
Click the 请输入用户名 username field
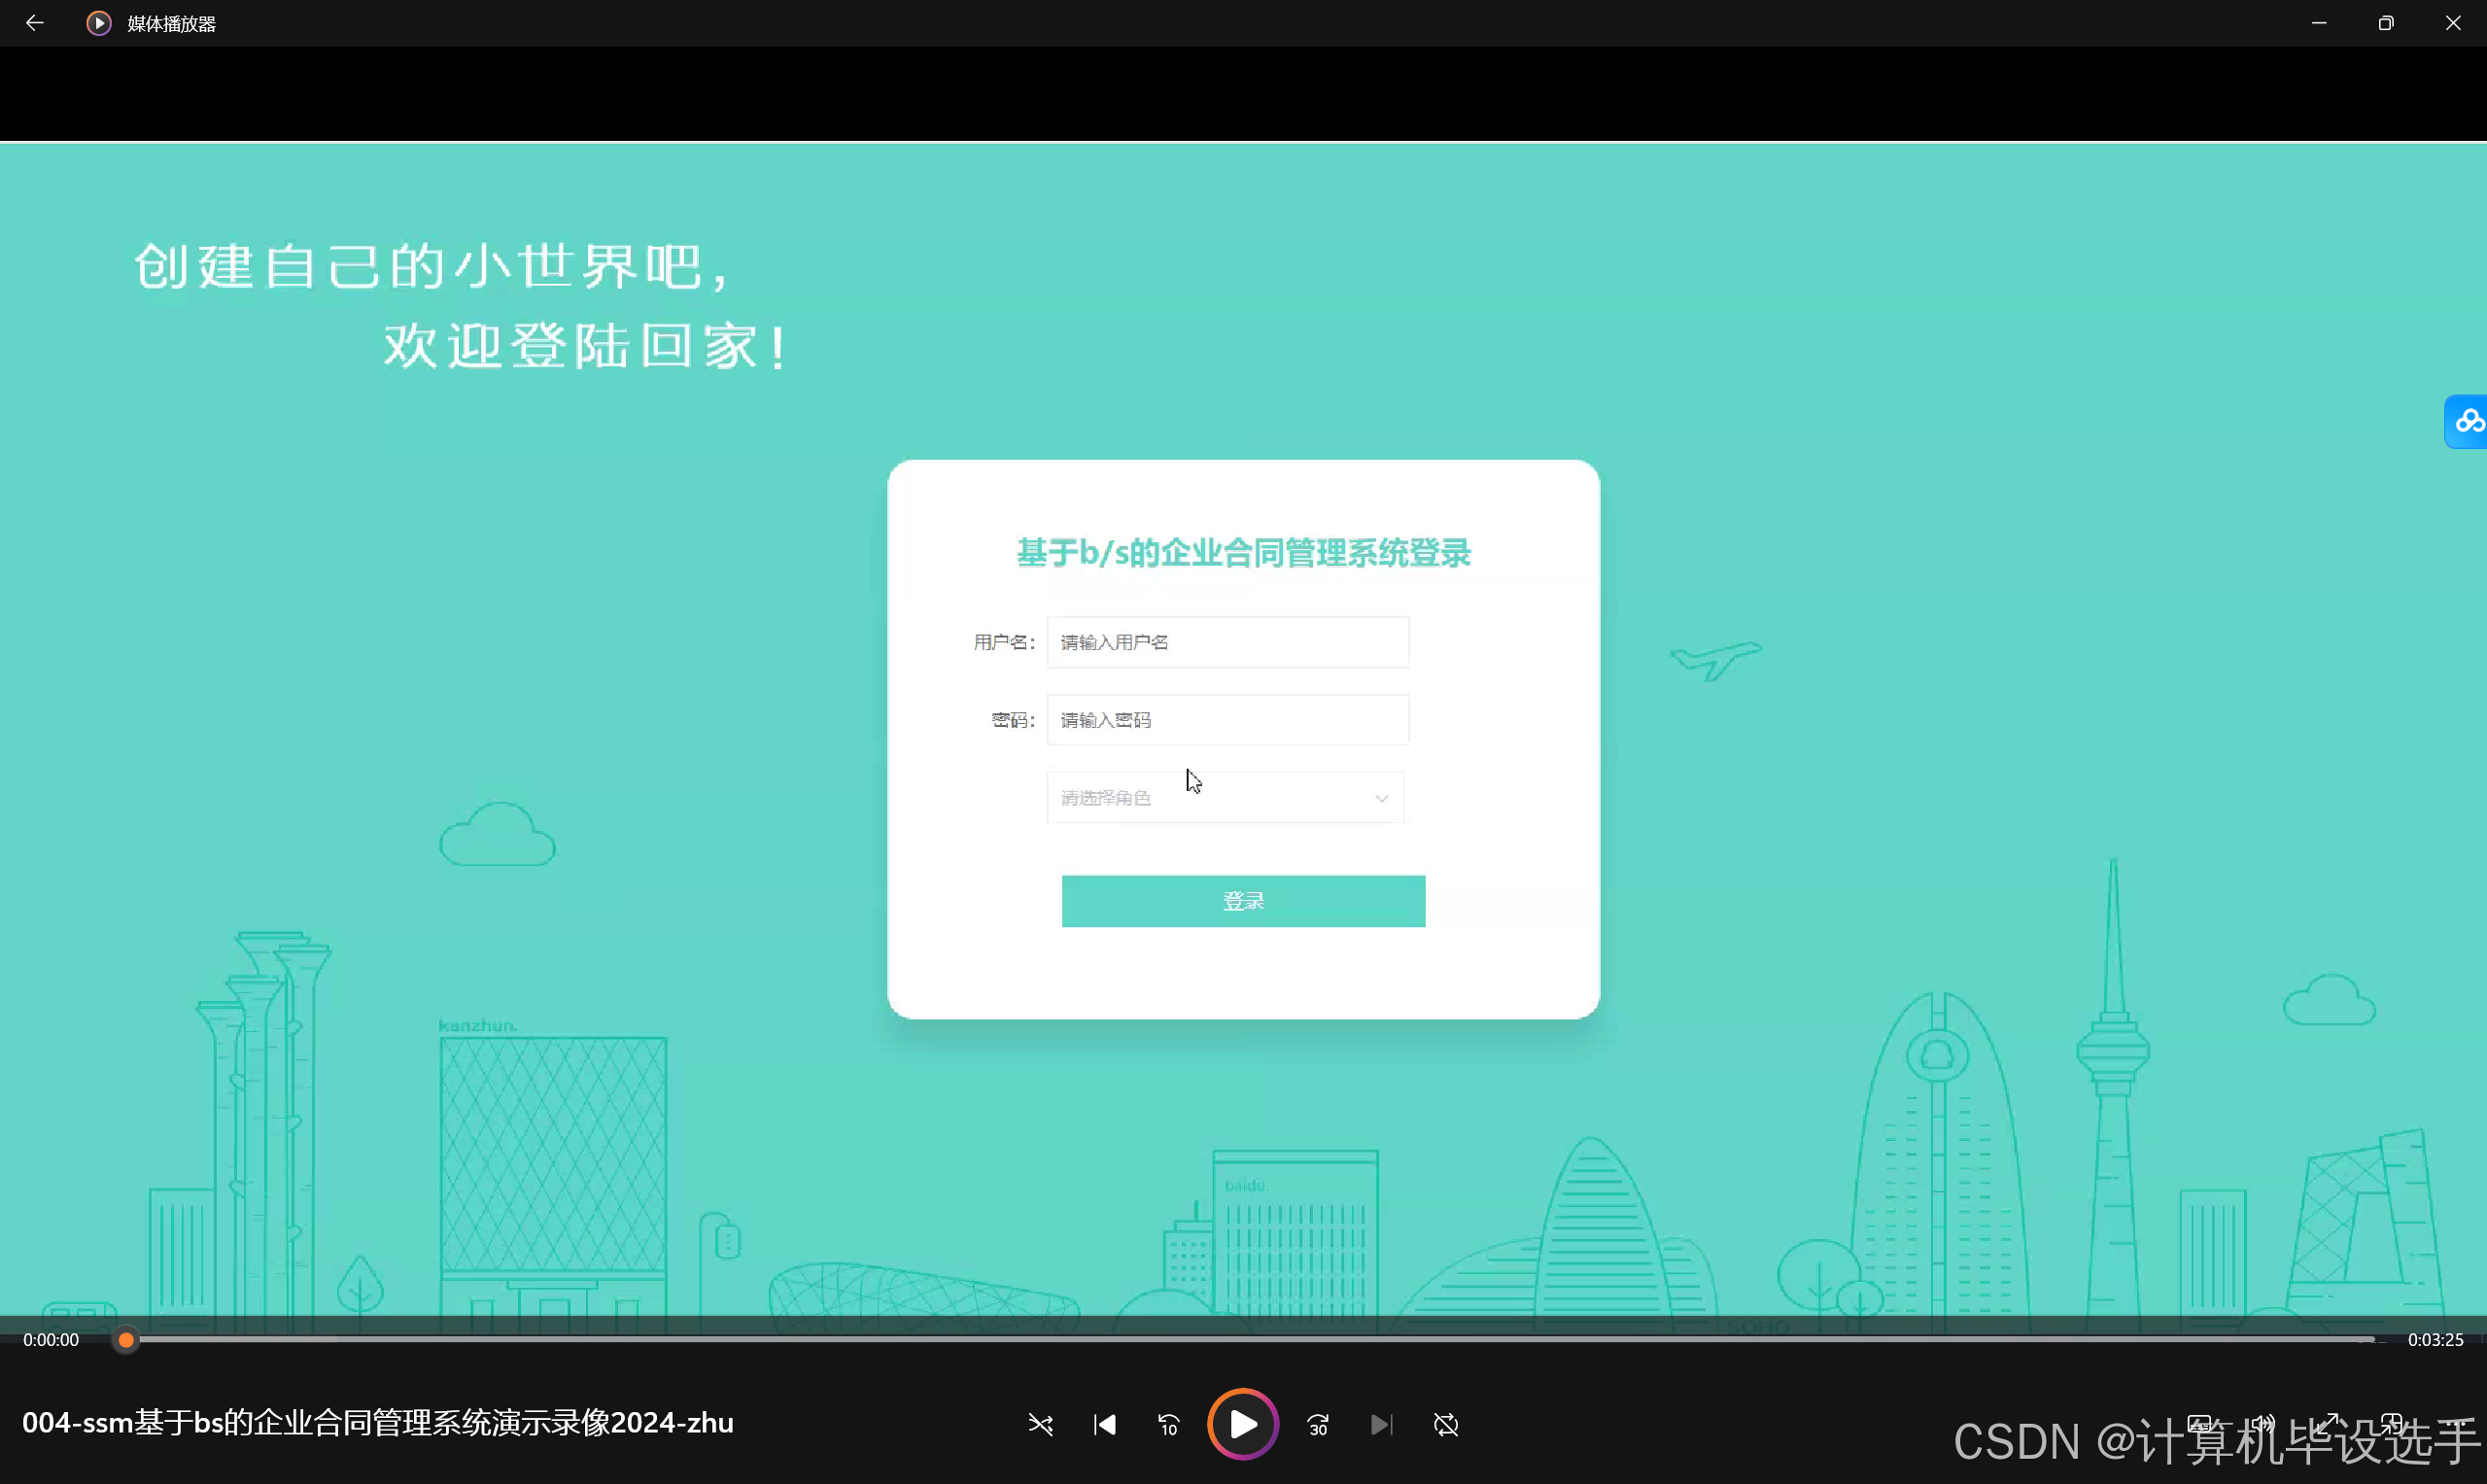[x=1227, y=641]
